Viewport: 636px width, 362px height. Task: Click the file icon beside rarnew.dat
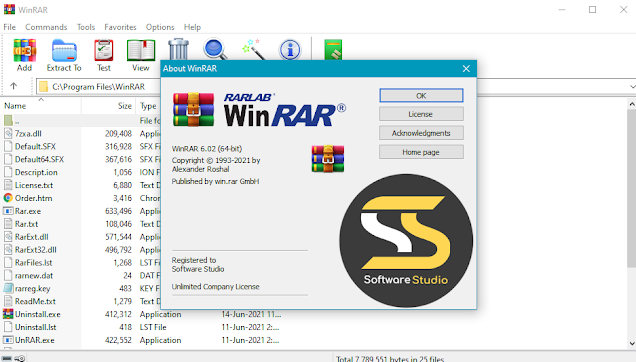point(8,275)
